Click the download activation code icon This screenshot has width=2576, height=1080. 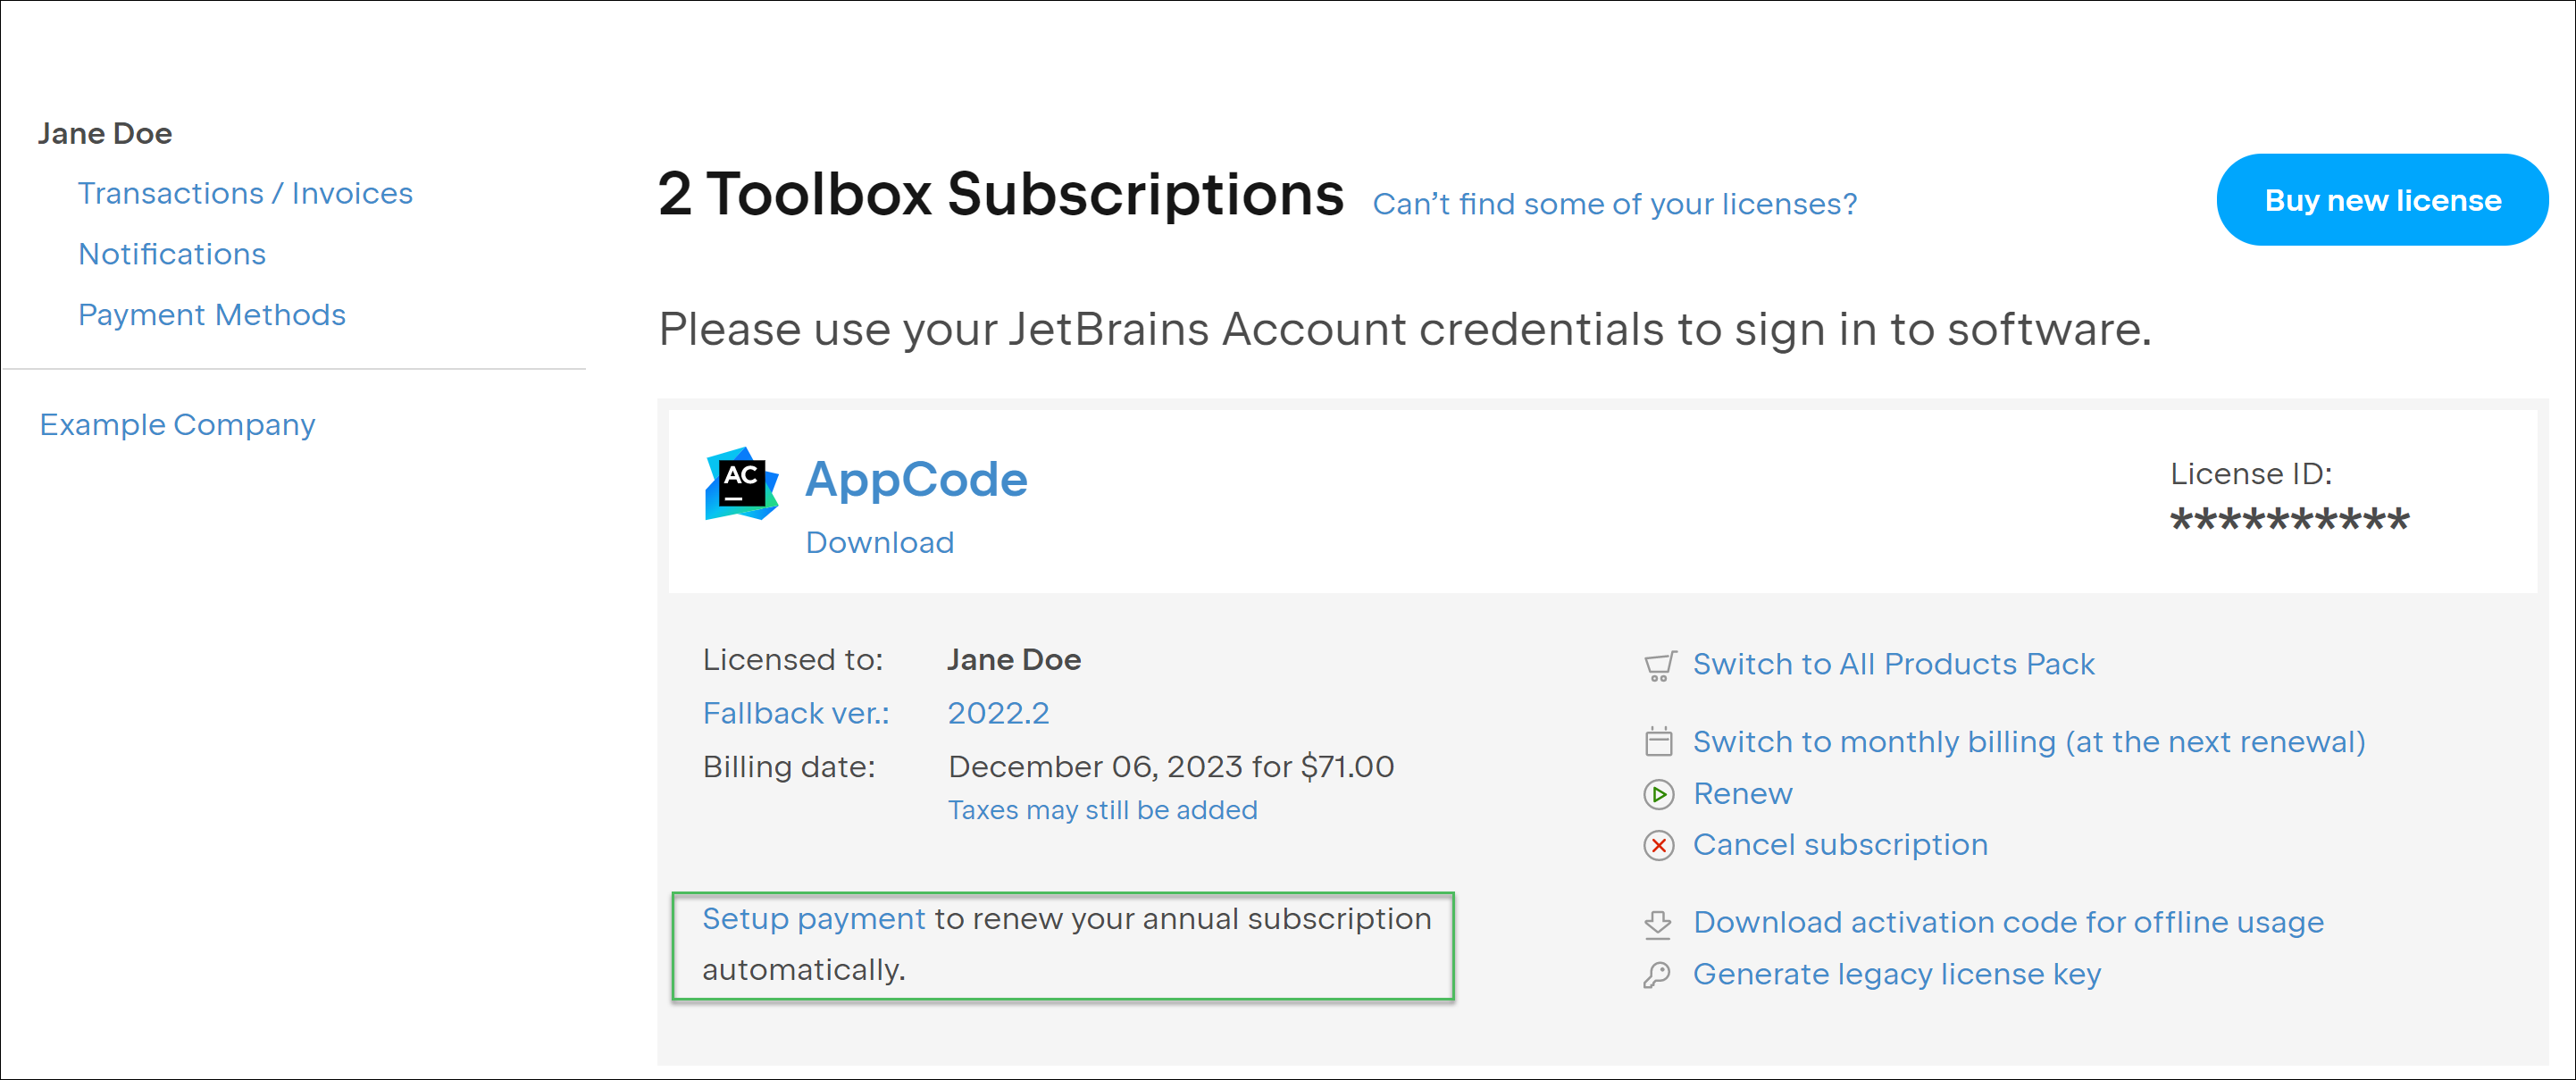click(x=1658, y=923)
